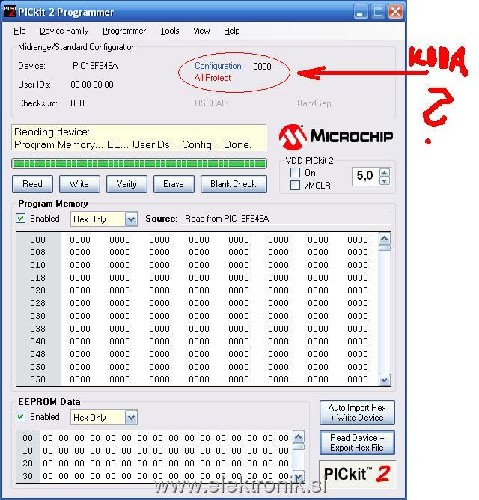This screenshot has width=479, height=500.
Task: Open EEPROM Data Hex Only dropdown
Action: pyautogui.click(x=131, y=417)
